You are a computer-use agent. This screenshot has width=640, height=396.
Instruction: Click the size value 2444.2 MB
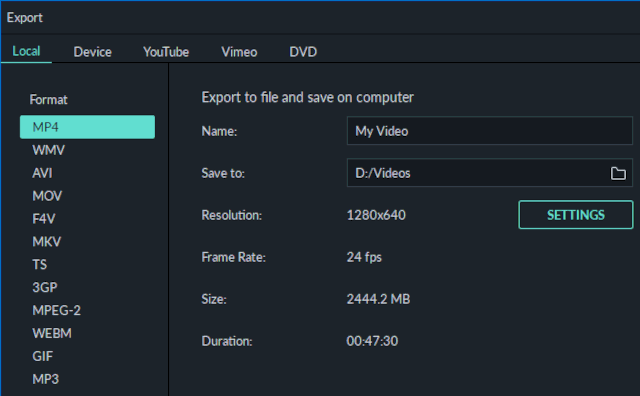(378, 299)
